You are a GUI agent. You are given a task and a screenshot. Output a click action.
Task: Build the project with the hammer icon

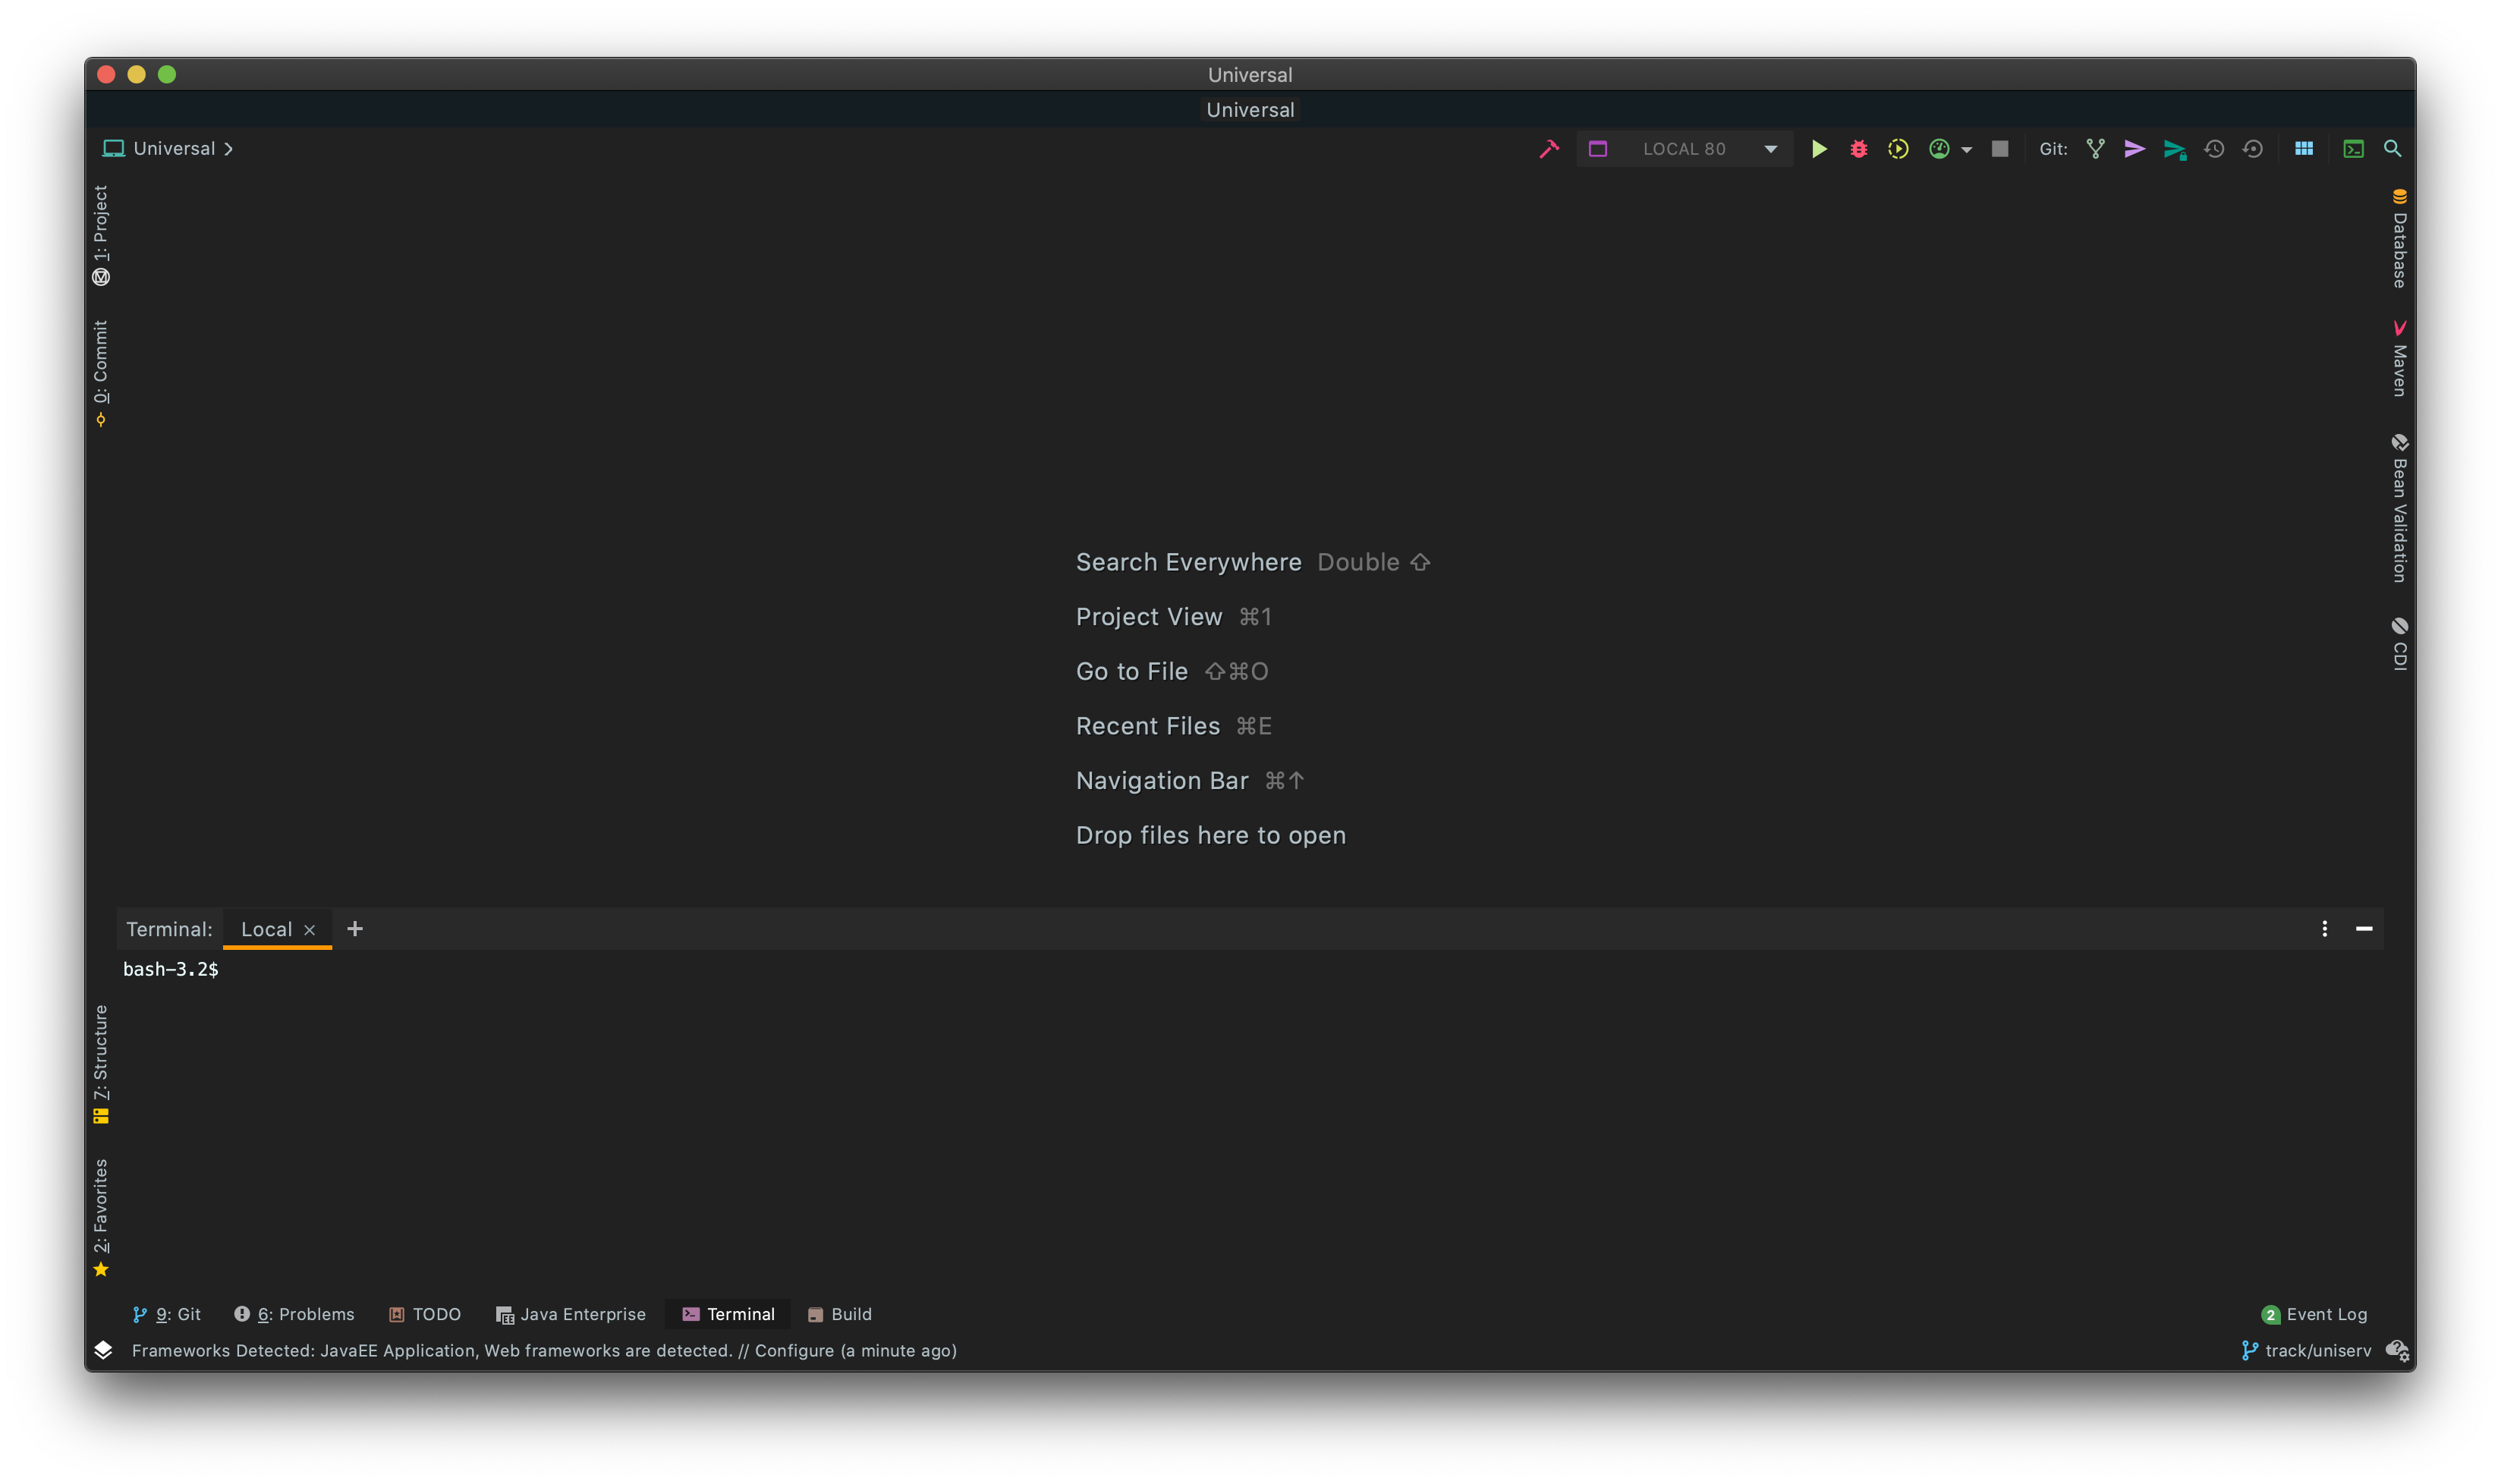tap(1549, 149)
